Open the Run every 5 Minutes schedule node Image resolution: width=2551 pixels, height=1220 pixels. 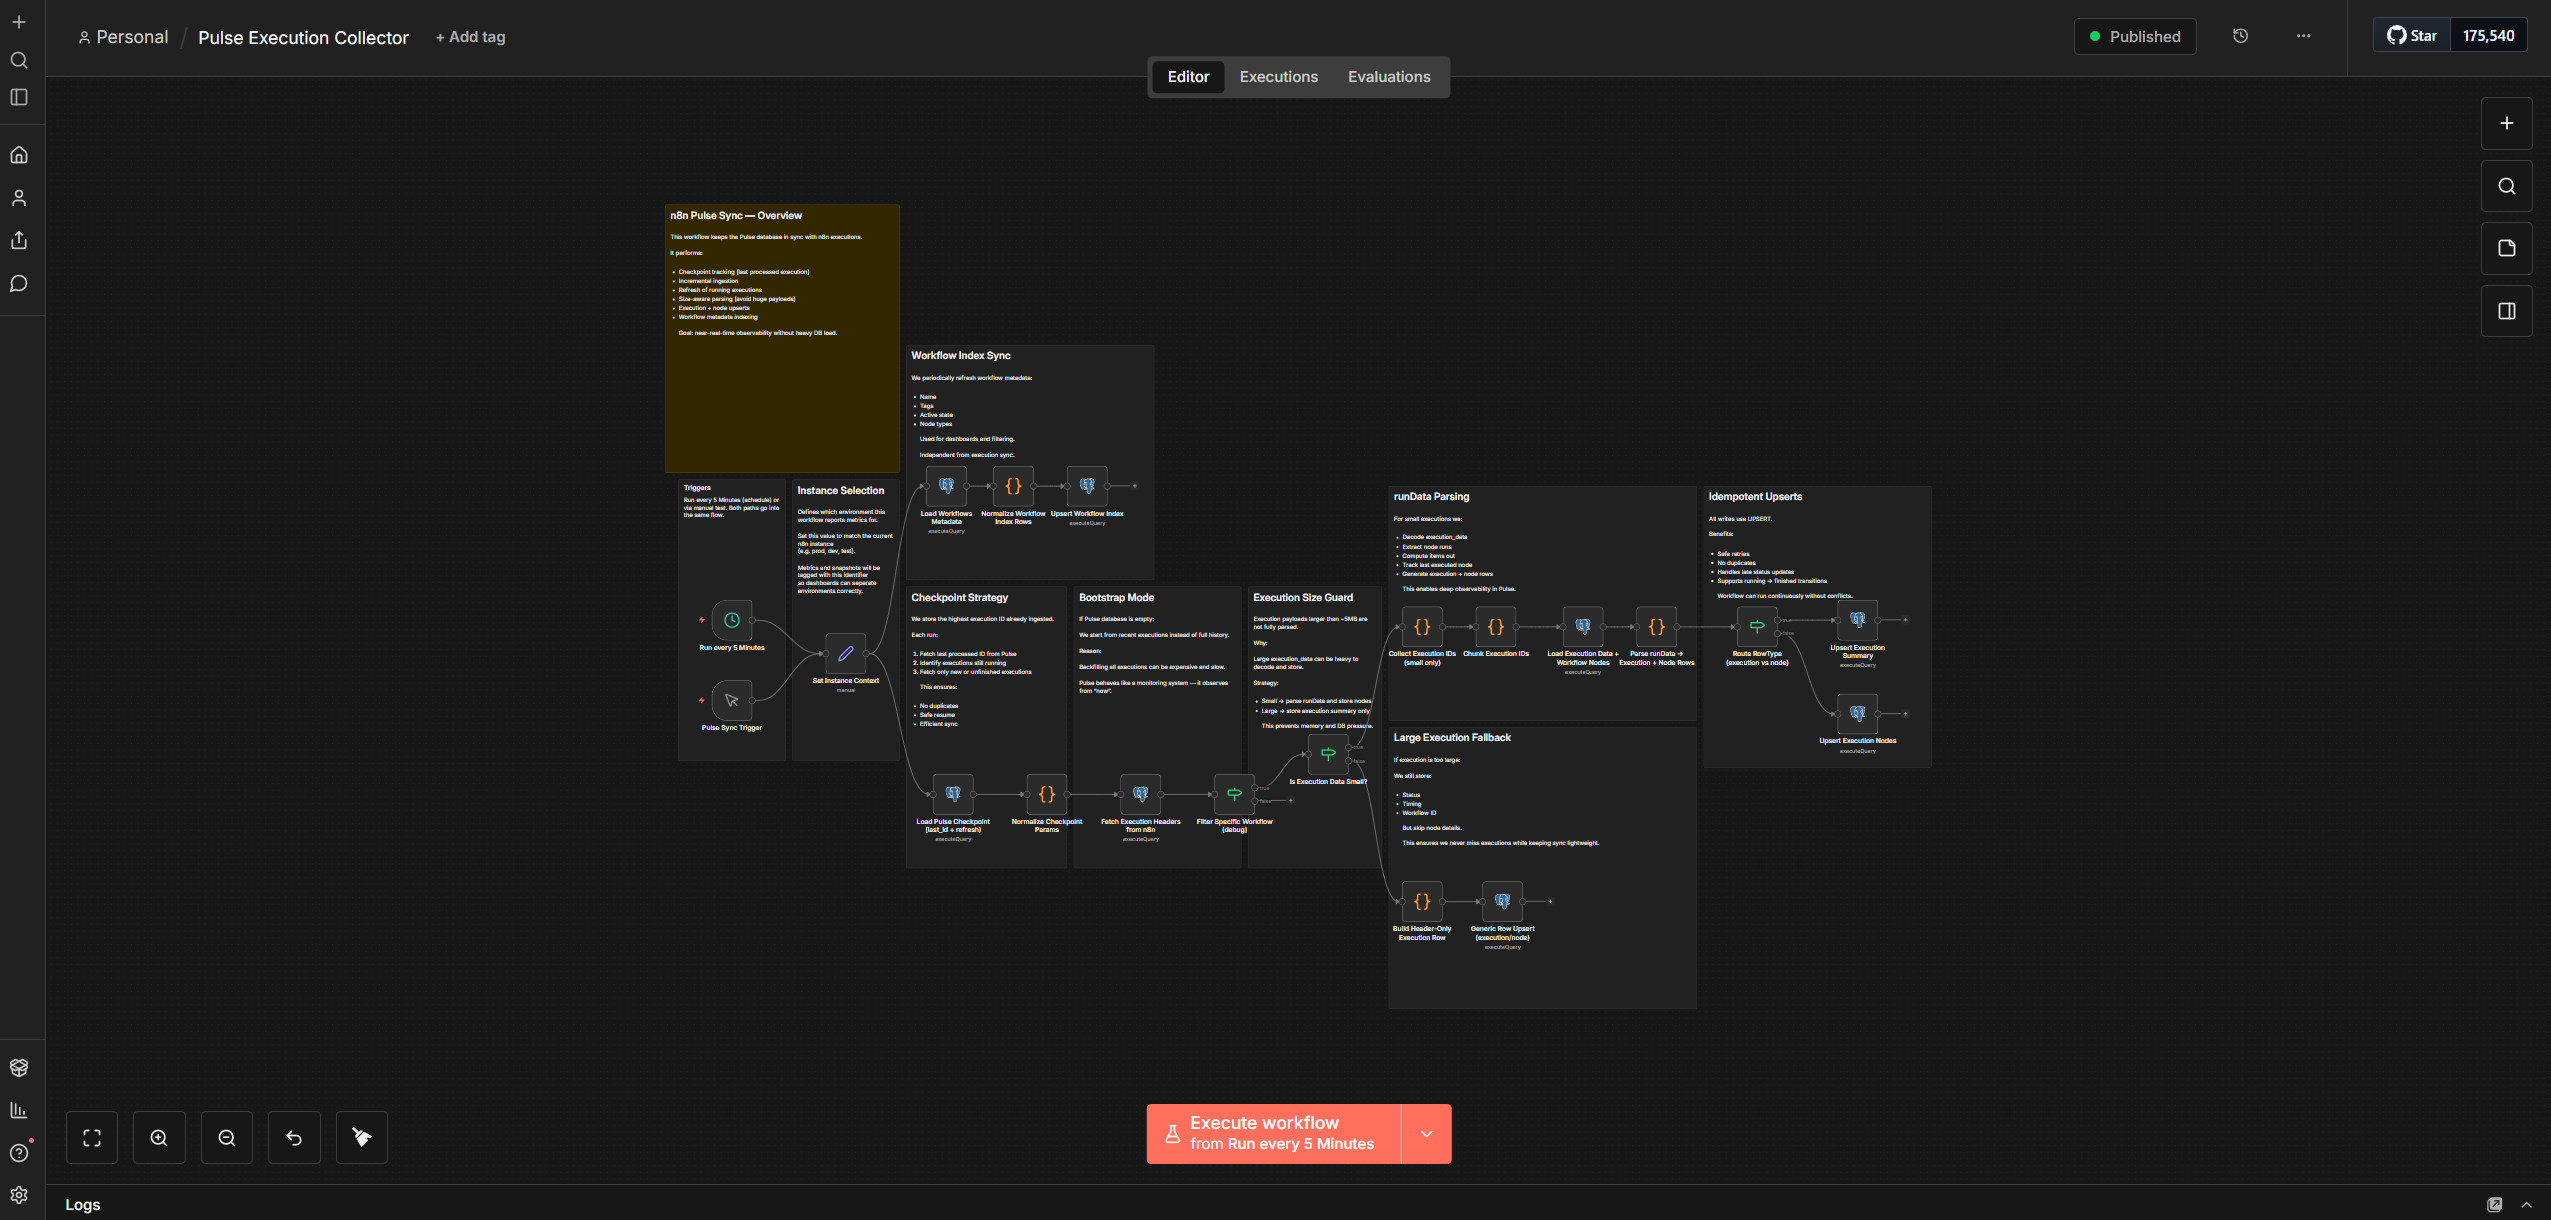point(732,620)
